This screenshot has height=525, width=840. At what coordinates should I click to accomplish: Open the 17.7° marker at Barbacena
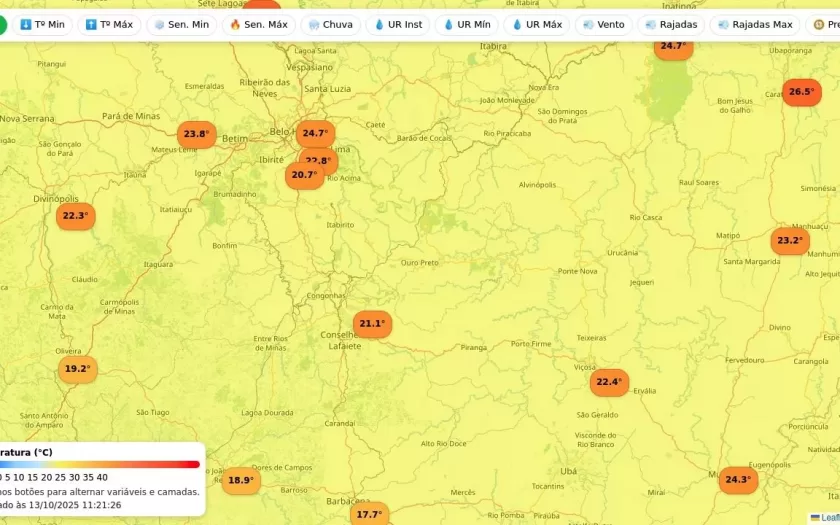(x=370, y=514)
